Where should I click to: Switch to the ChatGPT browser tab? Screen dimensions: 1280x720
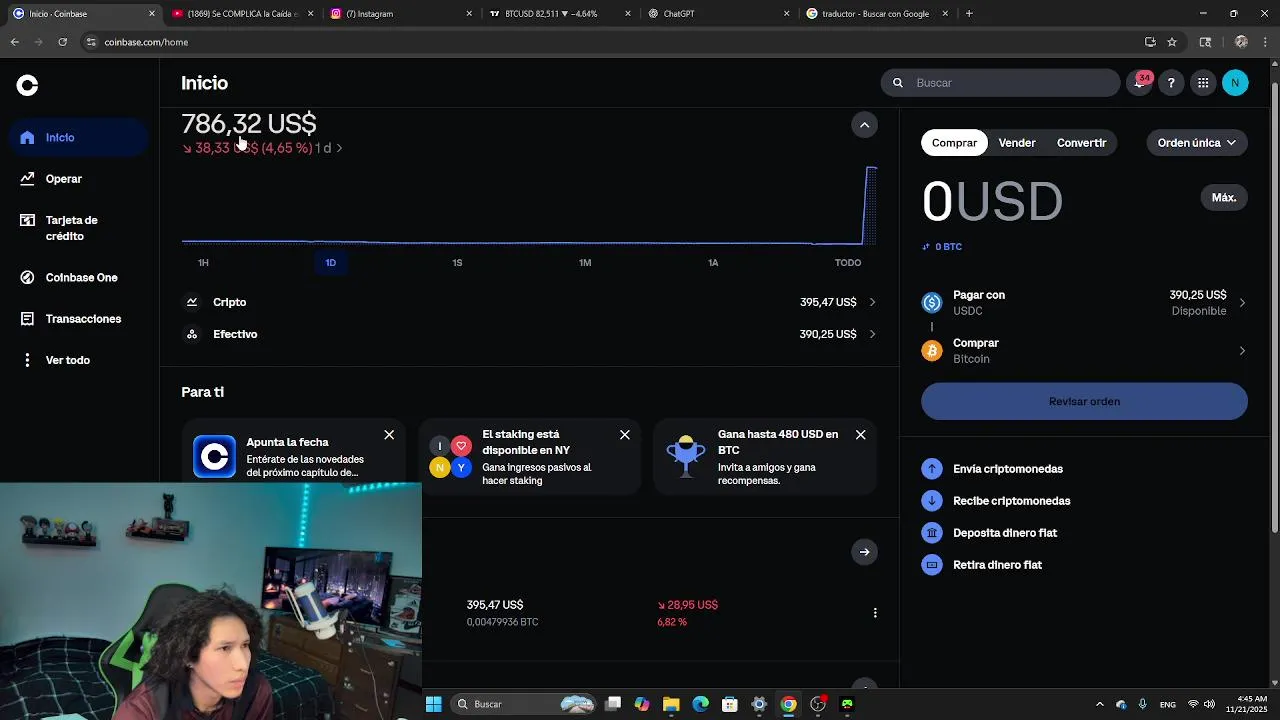(x=716, y=14)
